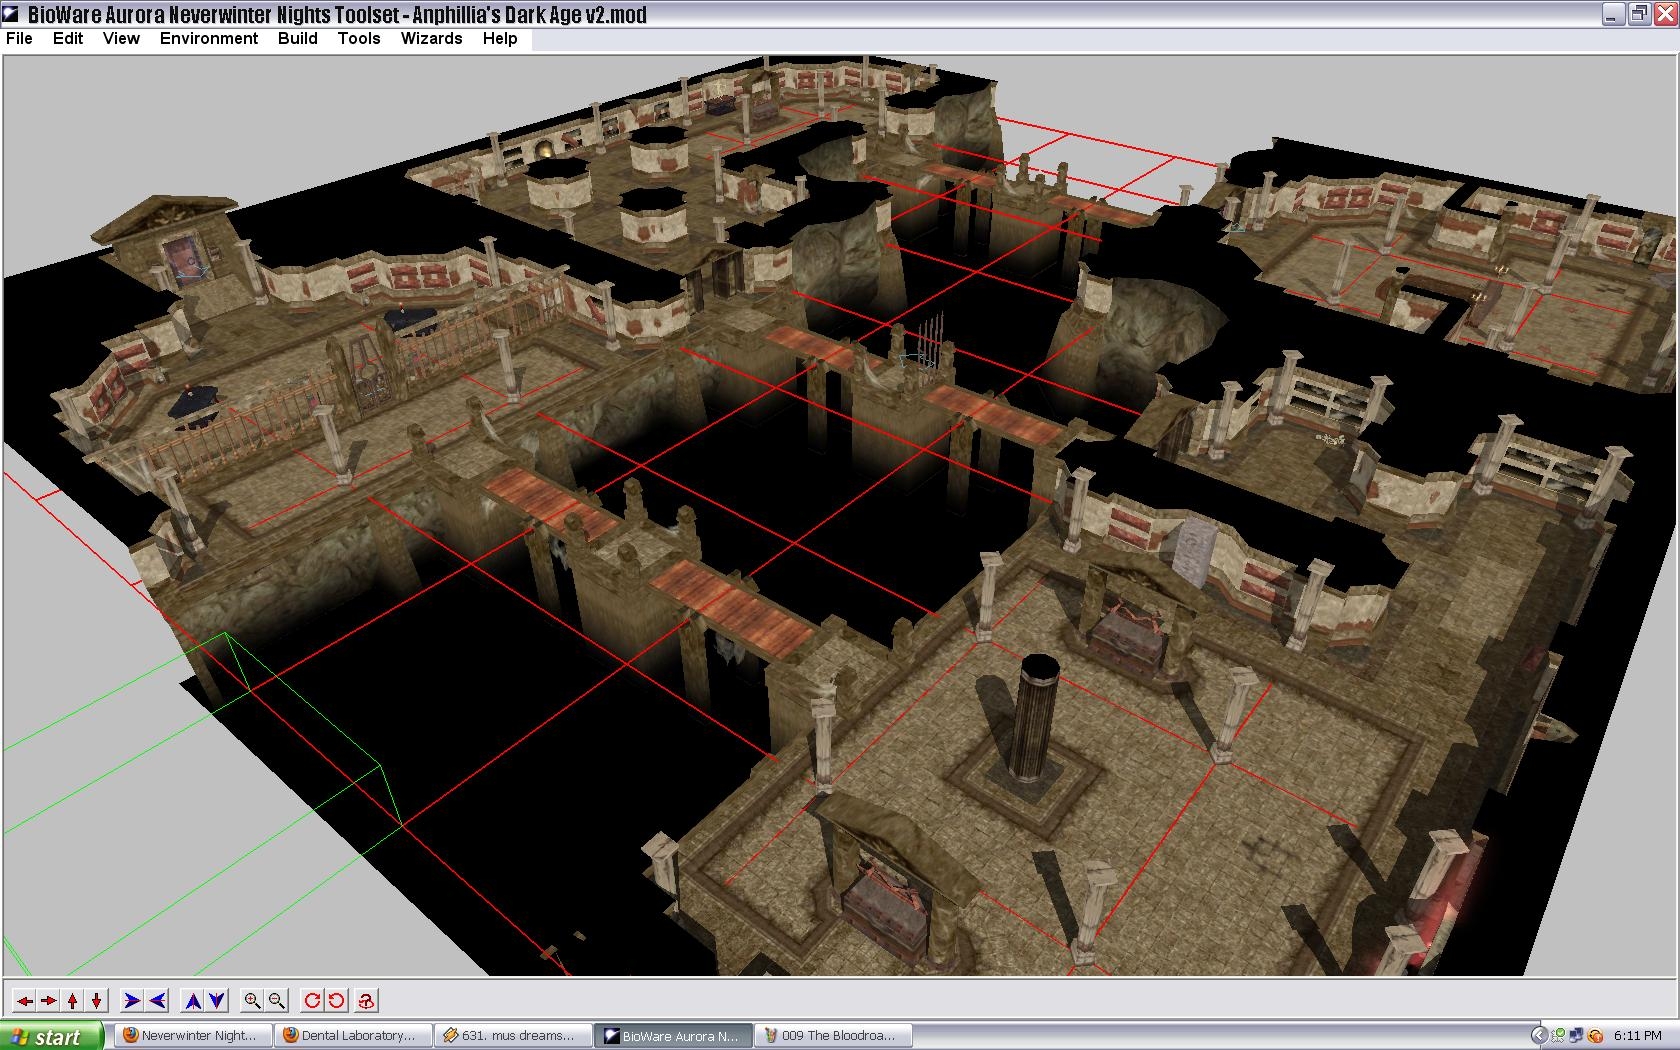Rotate view counterclockwise with red circular arrow

point(336,1000)
